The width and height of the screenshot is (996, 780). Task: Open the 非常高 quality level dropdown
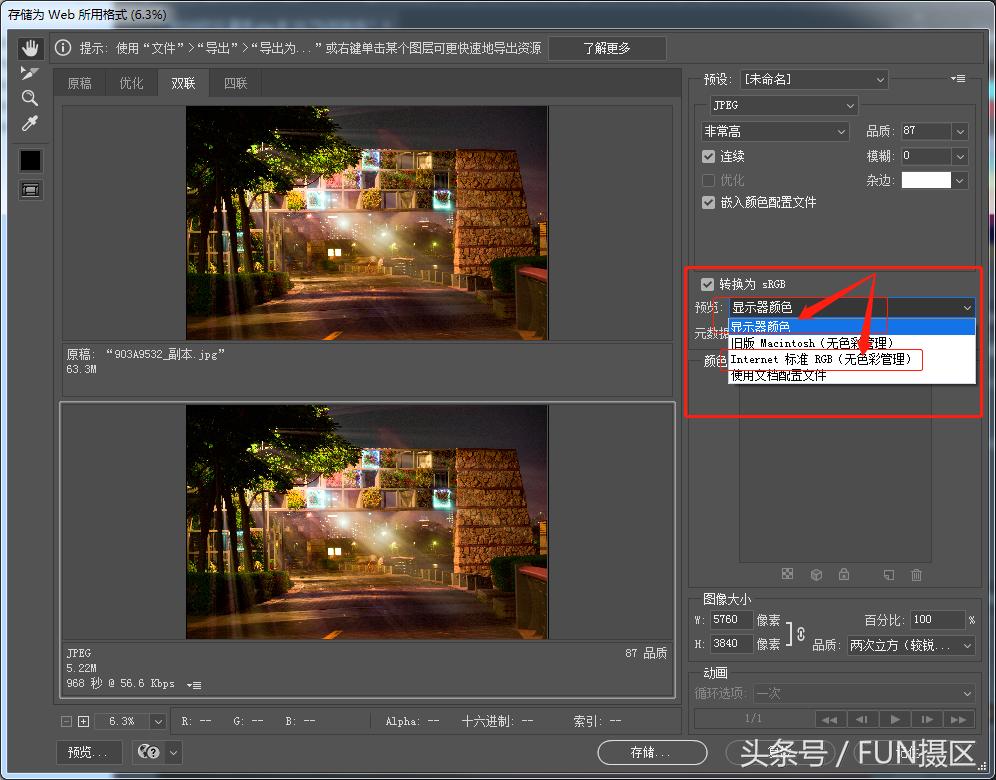[x=775, y=131]
